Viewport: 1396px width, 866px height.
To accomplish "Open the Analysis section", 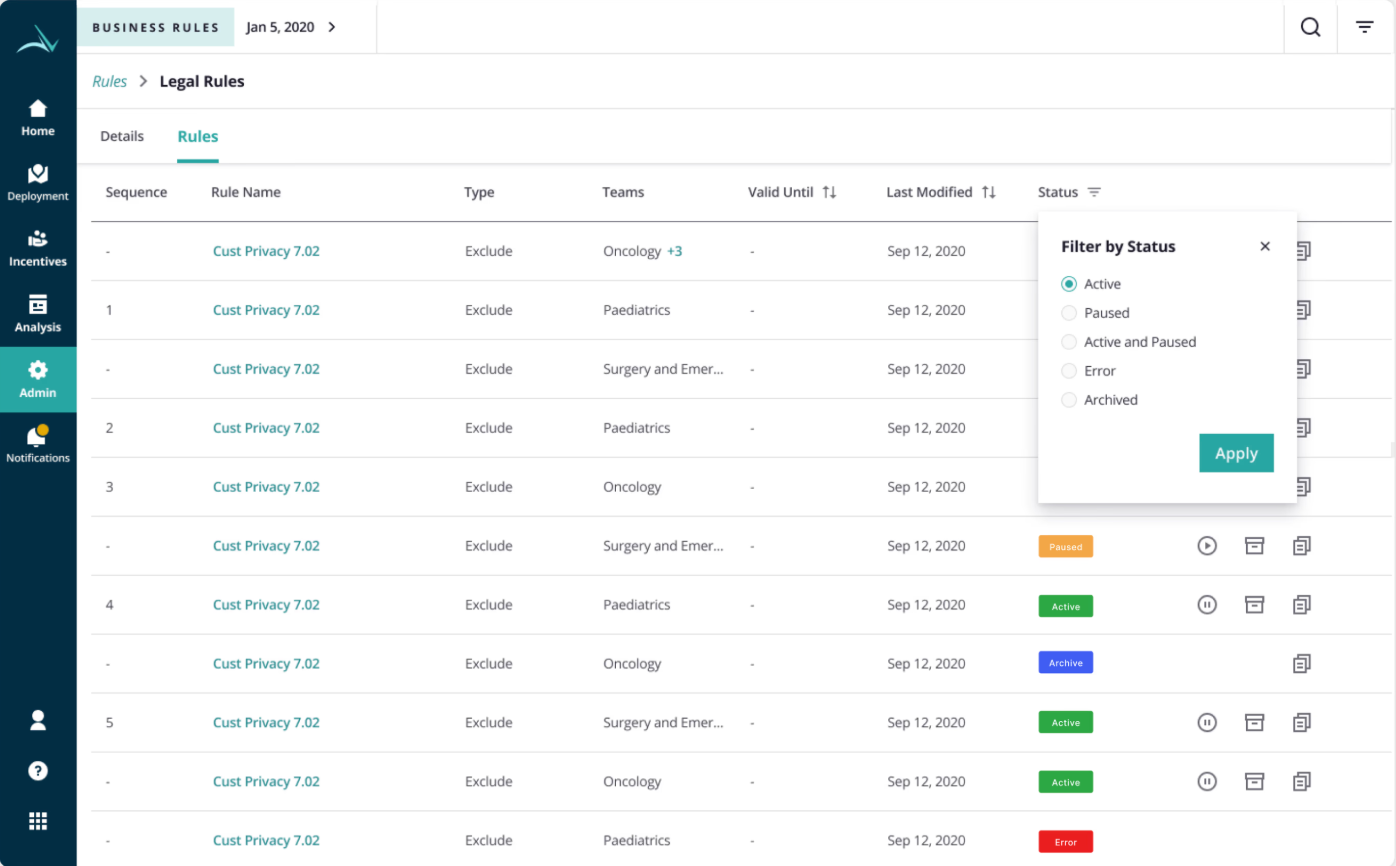I will click(x=38, y=314).
